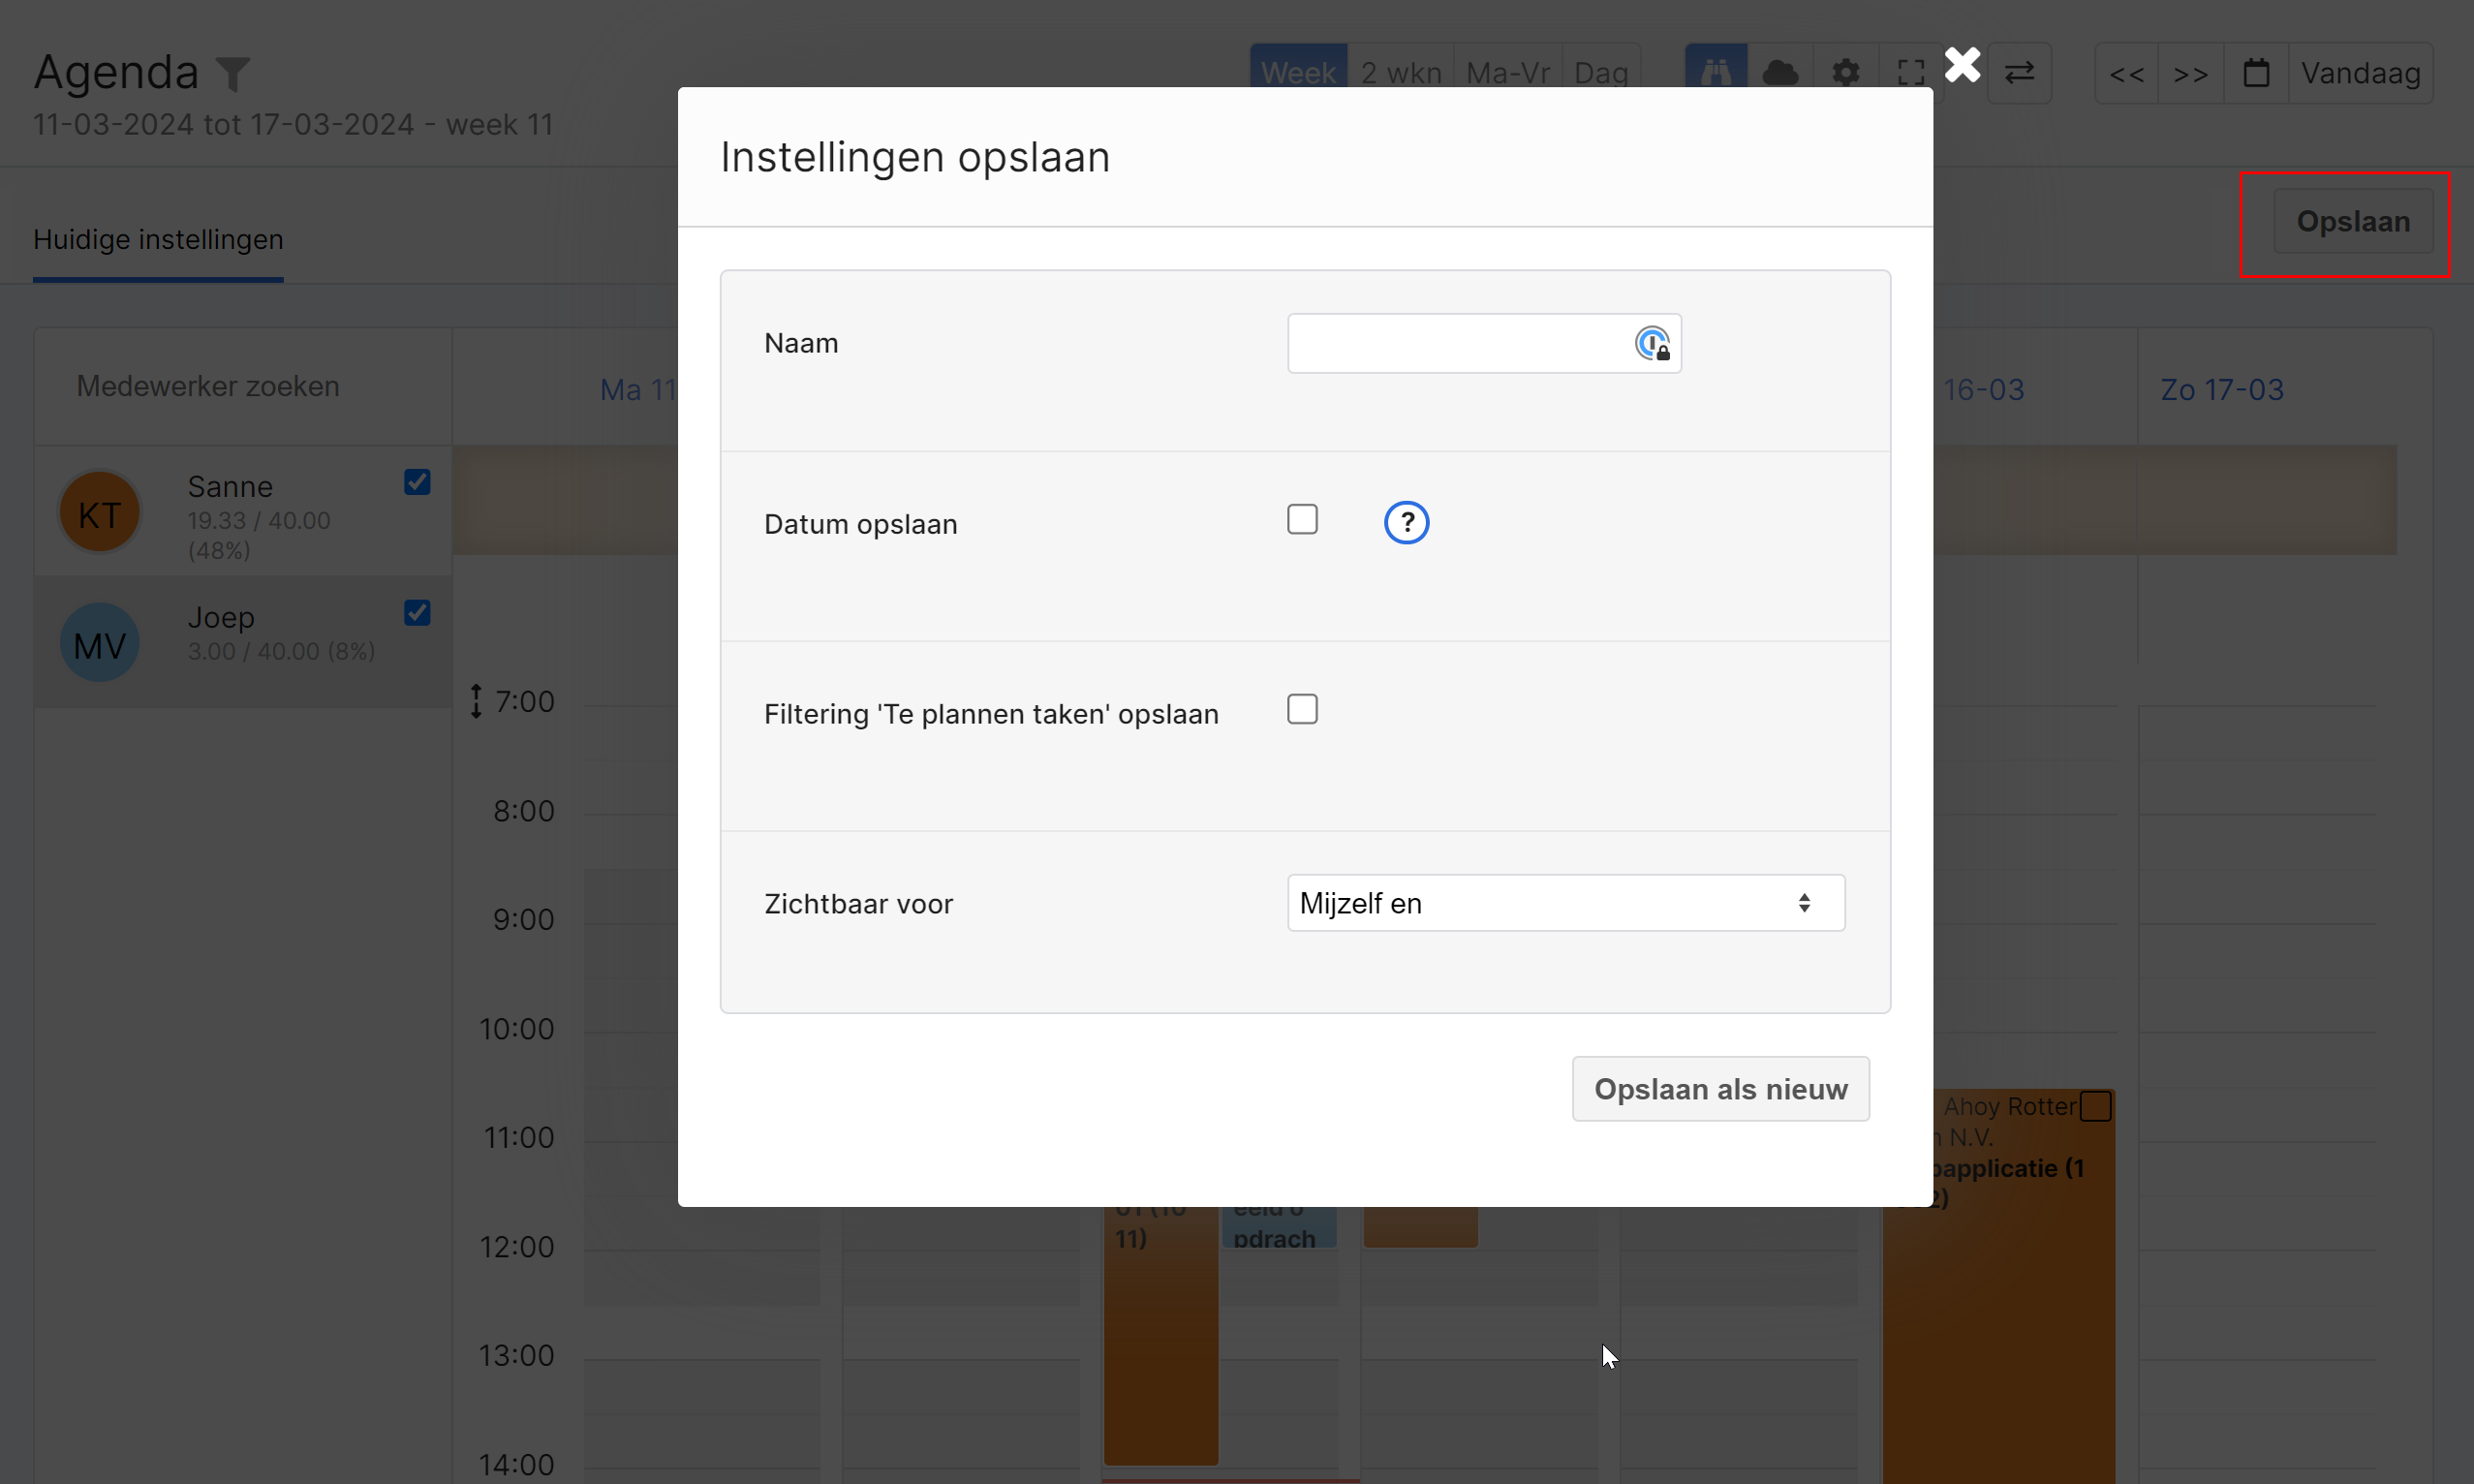The image size is (2474, 1484).
Task: Click the Opslaan button
Action: (2353, 221)
